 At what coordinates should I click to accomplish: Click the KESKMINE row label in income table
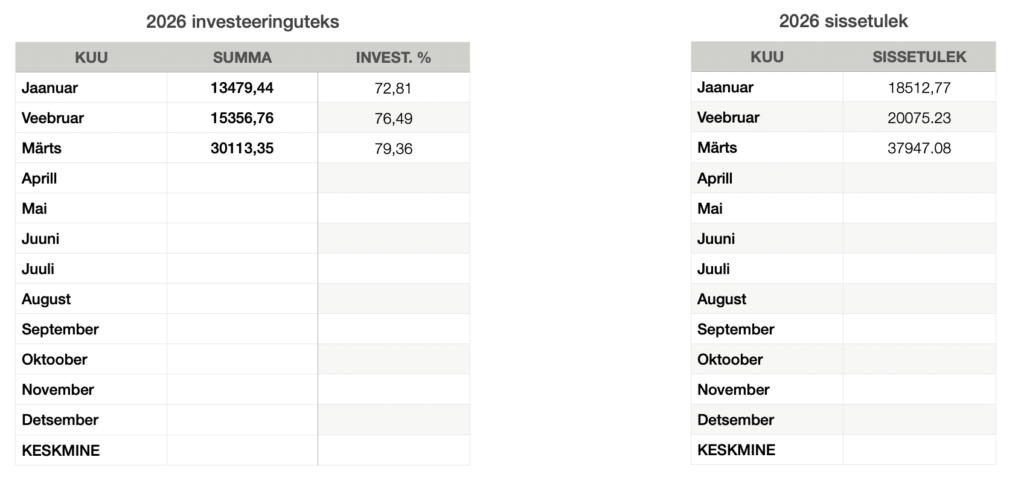click(736, 450)
